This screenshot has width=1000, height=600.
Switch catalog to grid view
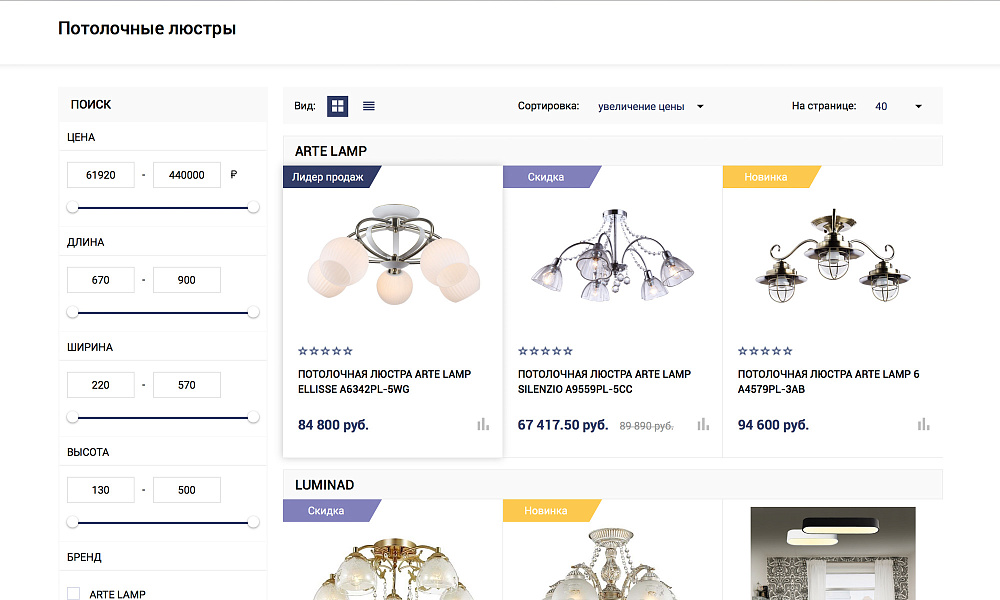click(337, 105)
